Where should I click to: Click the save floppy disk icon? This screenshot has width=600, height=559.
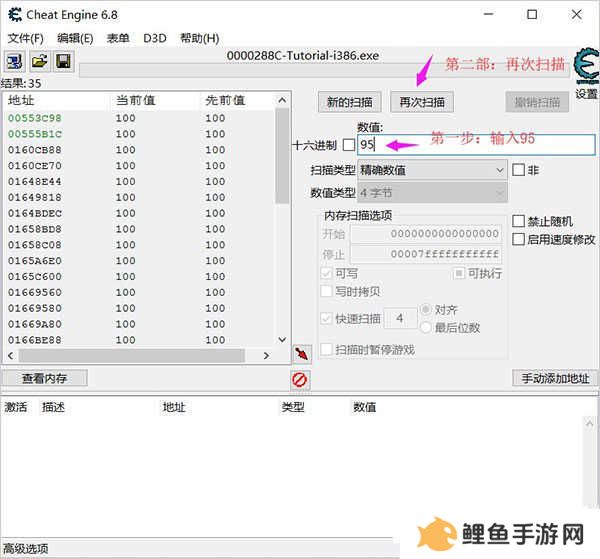63,61
